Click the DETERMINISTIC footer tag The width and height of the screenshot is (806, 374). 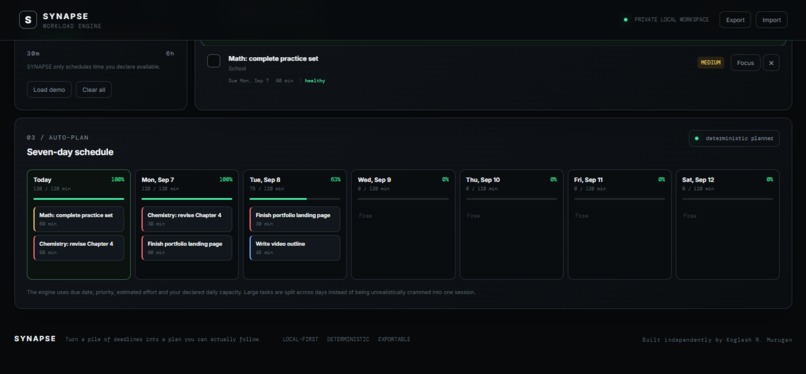pos(348,339)
